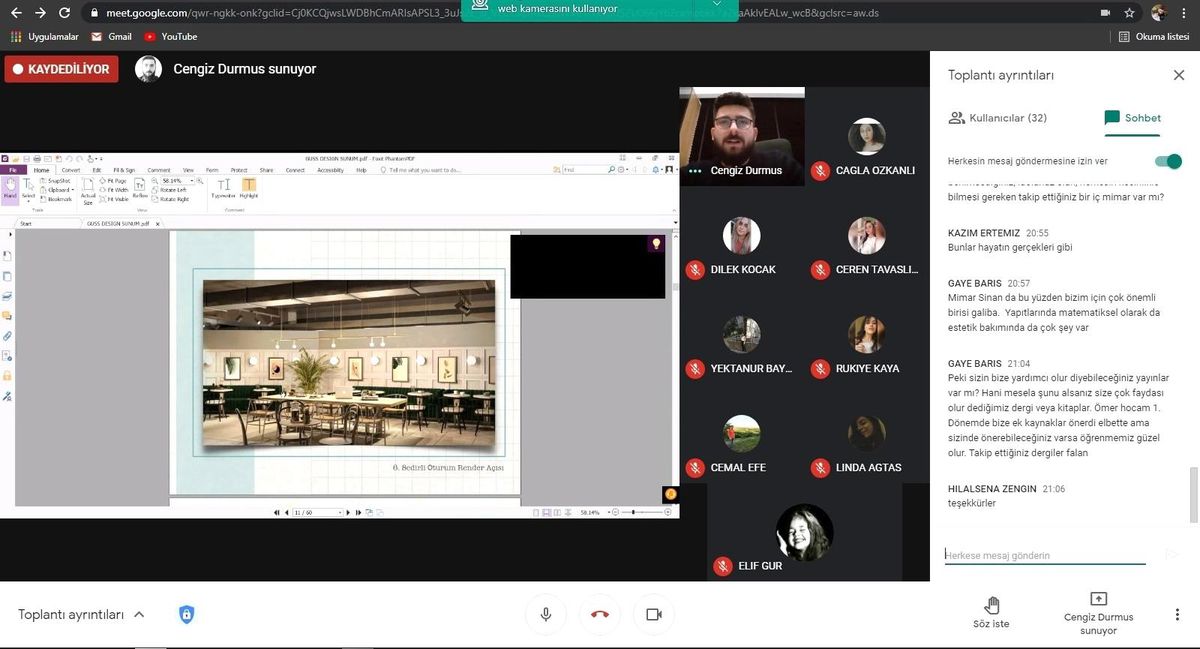1200x649 pixels.
Task: Click the KAYDEDİLİYOR recording indicator
Action: (62, 69)
